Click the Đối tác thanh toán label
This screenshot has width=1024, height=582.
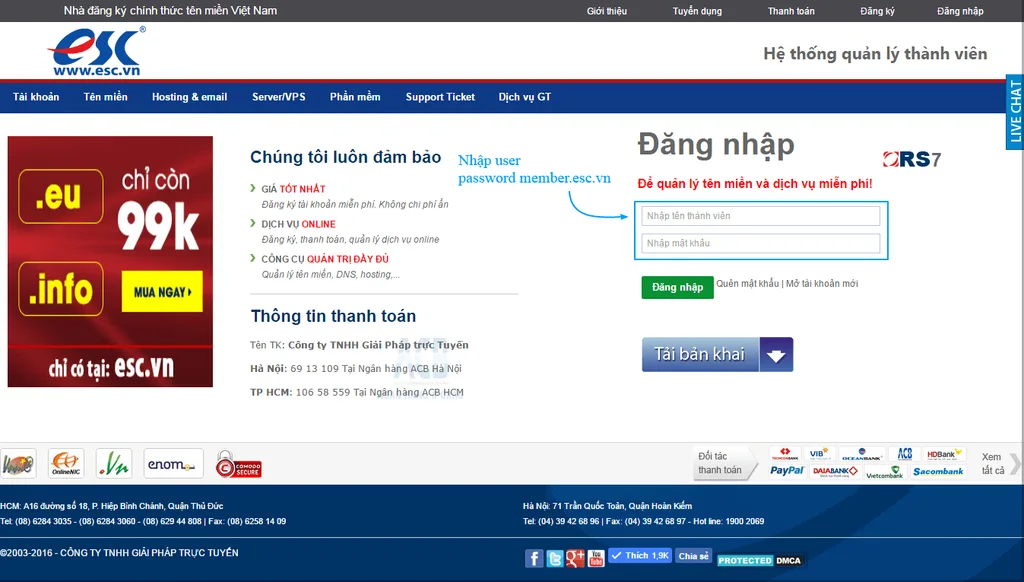click(720, 463)
